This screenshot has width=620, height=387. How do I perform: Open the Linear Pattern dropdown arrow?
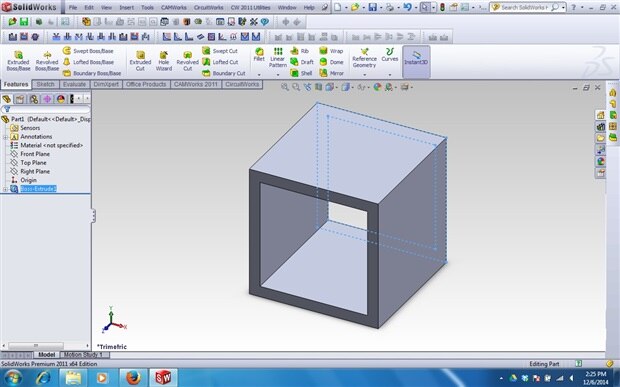coord(278,74)
